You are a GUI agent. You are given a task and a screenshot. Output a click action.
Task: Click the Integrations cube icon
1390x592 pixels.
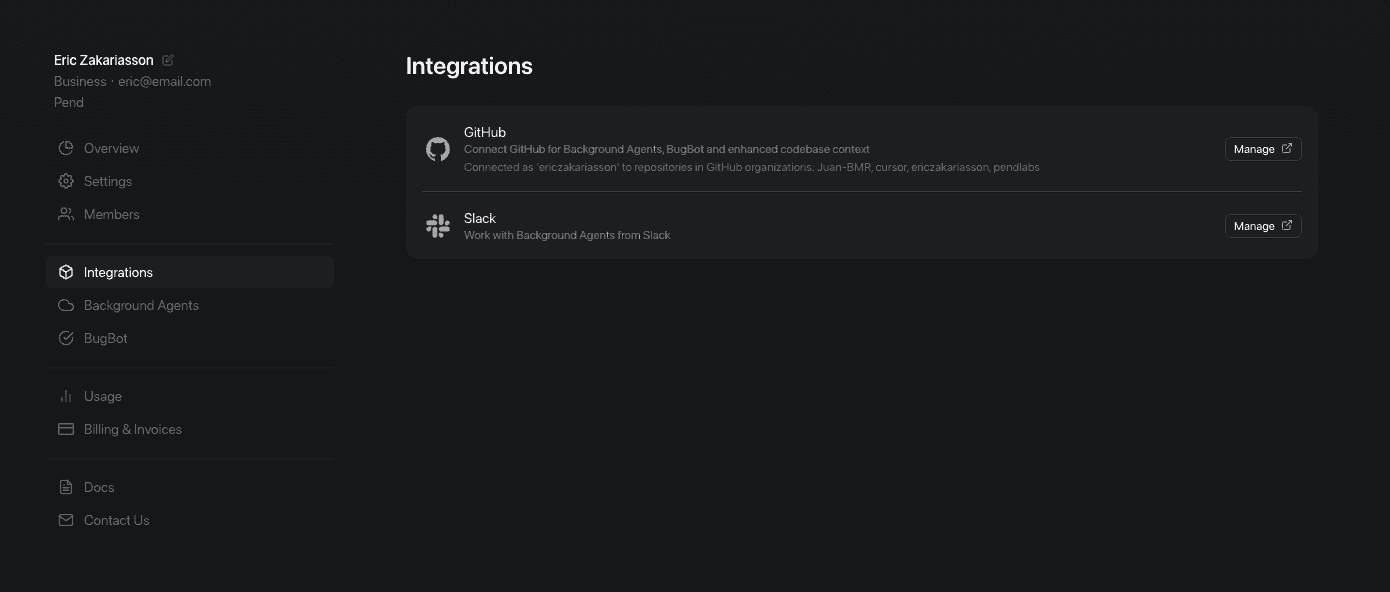(65, 271)
